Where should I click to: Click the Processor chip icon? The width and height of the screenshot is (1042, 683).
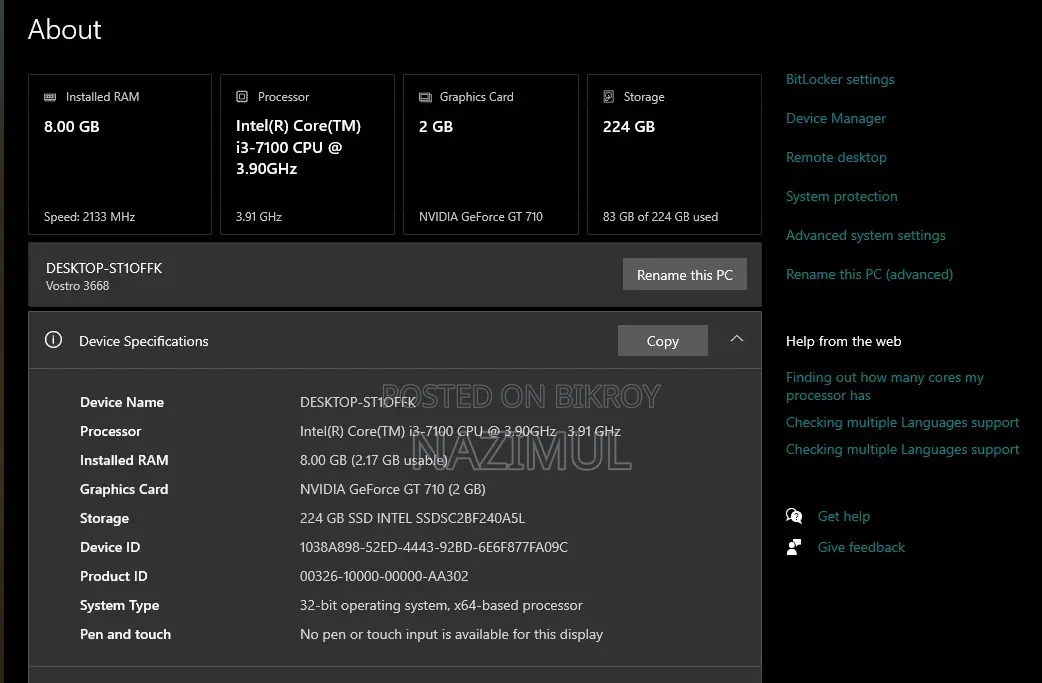(x=242, y=97)
